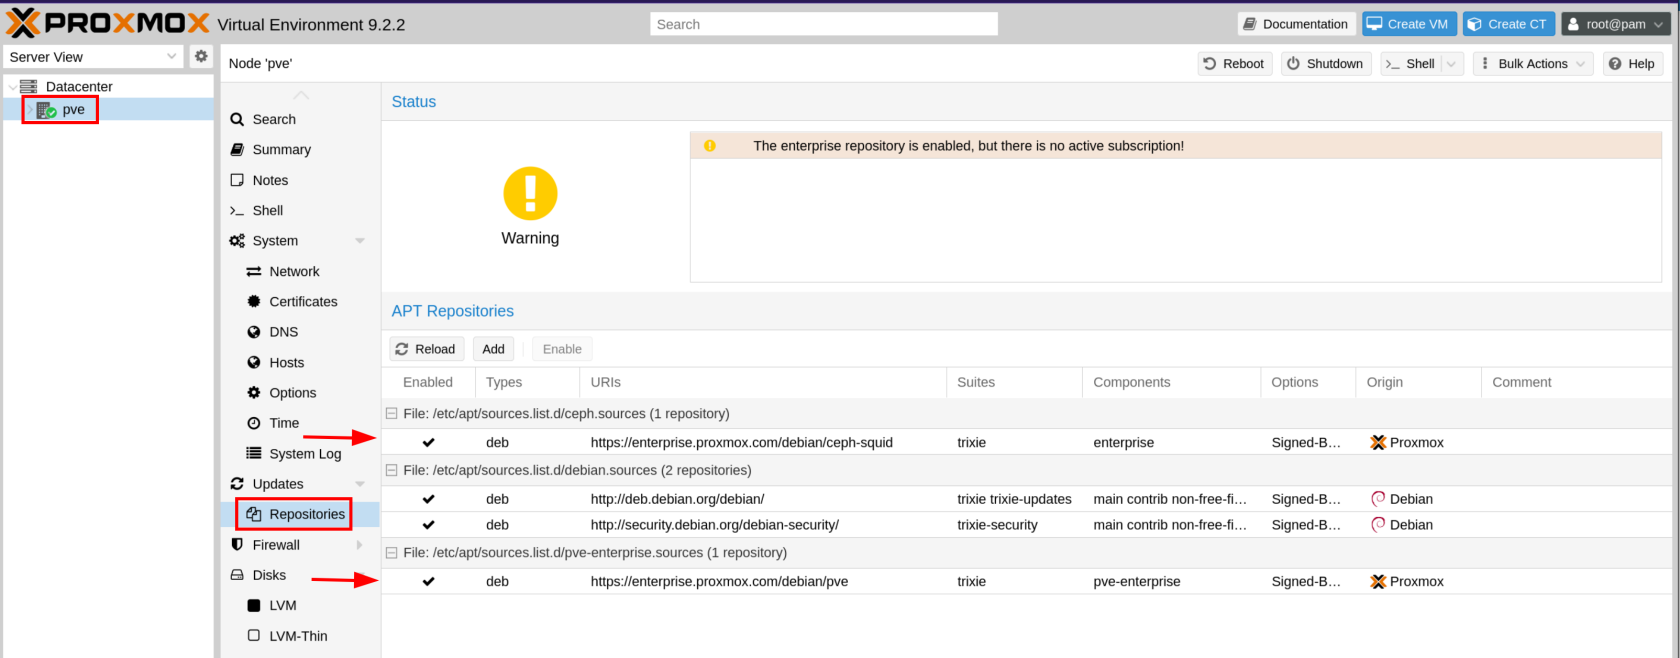1680x658 pixels.
Task: Expand the Firewall submenu arrow
Action: coord(360,545)
